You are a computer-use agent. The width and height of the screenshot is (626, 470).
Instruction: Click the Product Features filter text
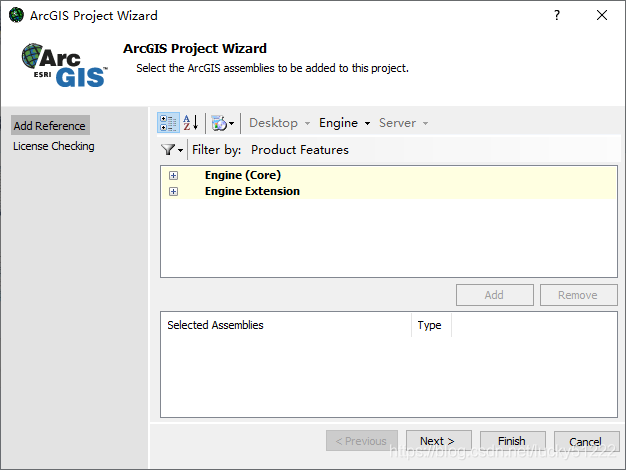[x=299, y=150]
